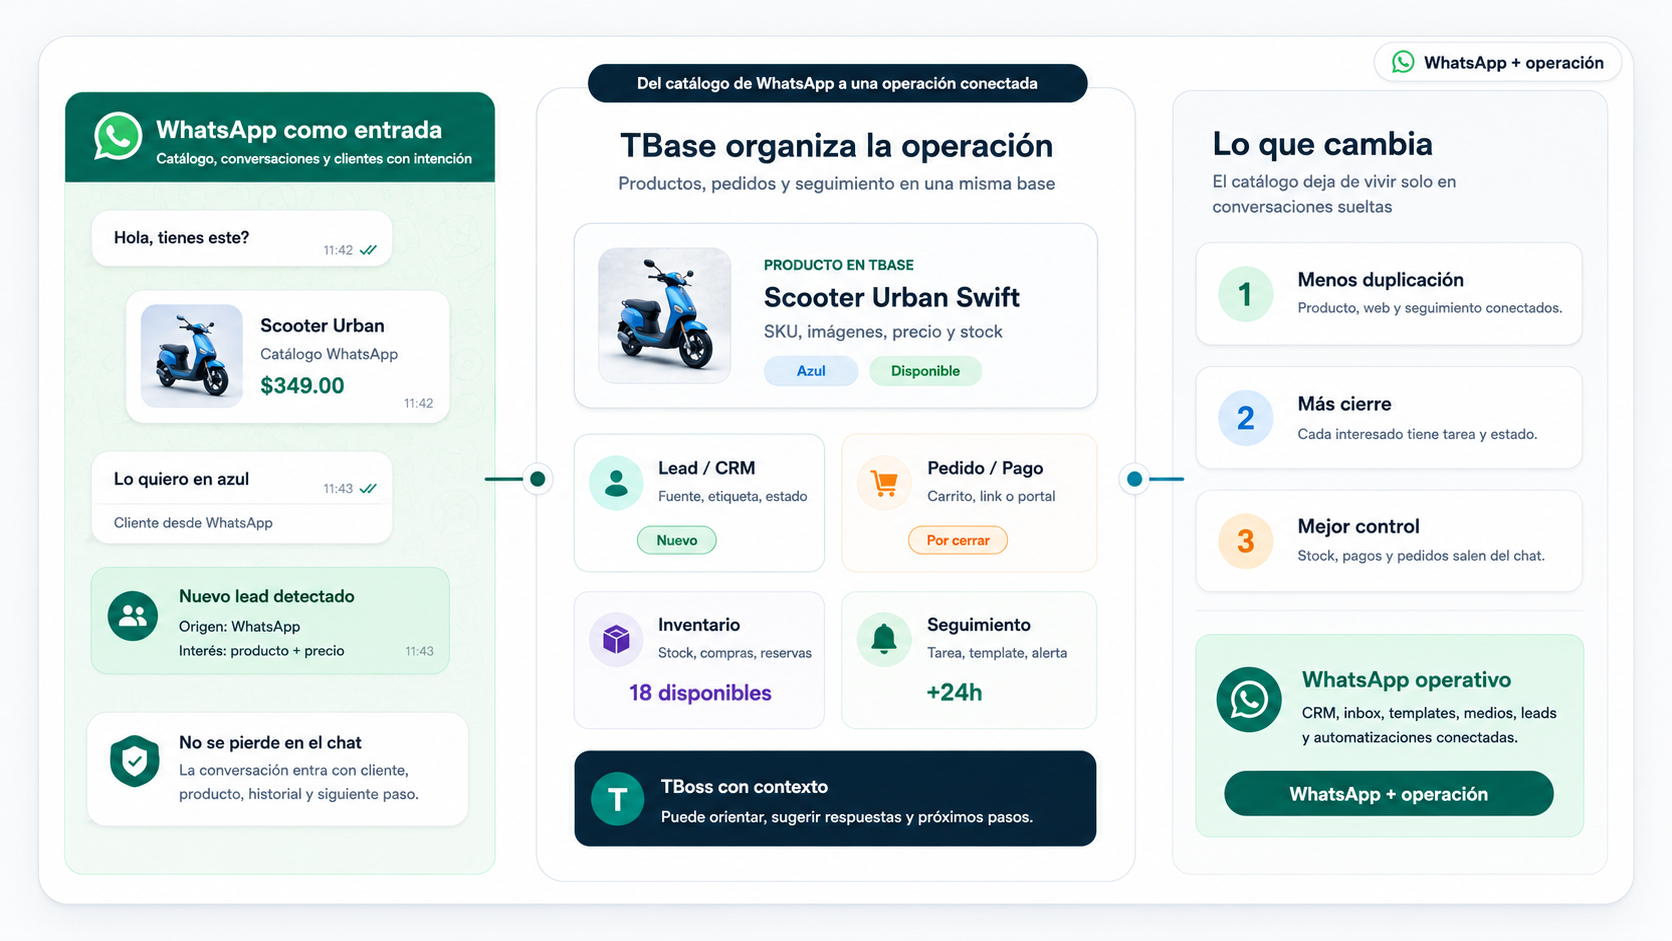1672x941 pixels.
Task: Click the No se pierde en el chat title
Action: pyautogui.click(x=270, y=742)
